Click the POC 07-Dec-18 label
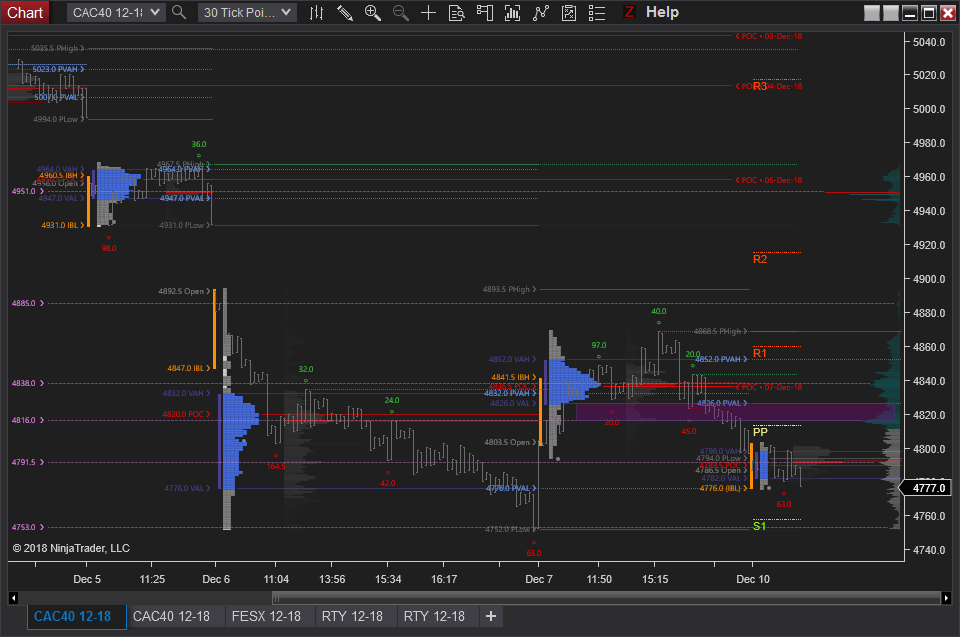 [769, 387]
